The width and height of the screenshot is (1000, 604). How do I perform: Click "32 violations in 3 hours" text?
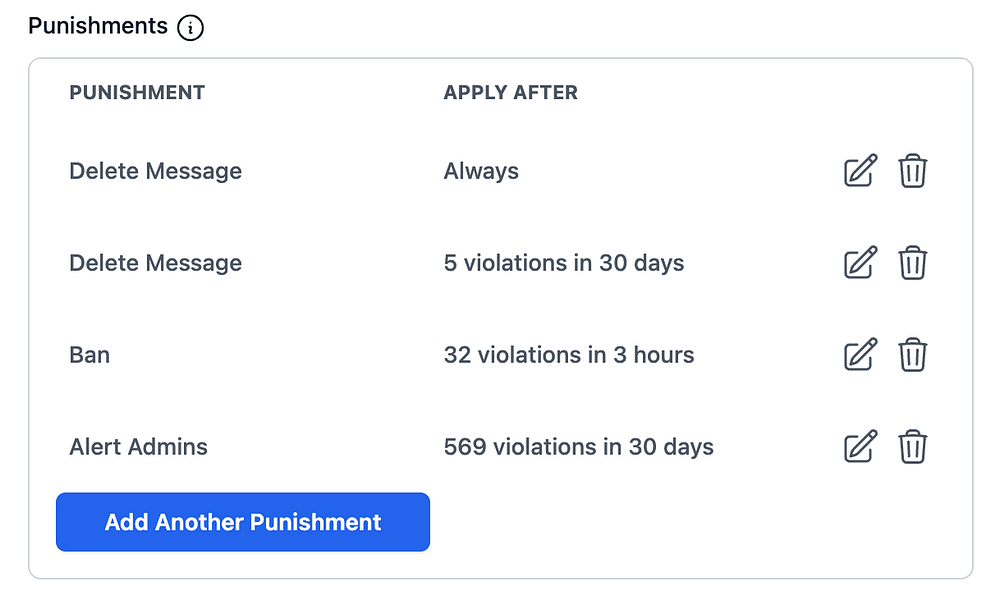568,355
